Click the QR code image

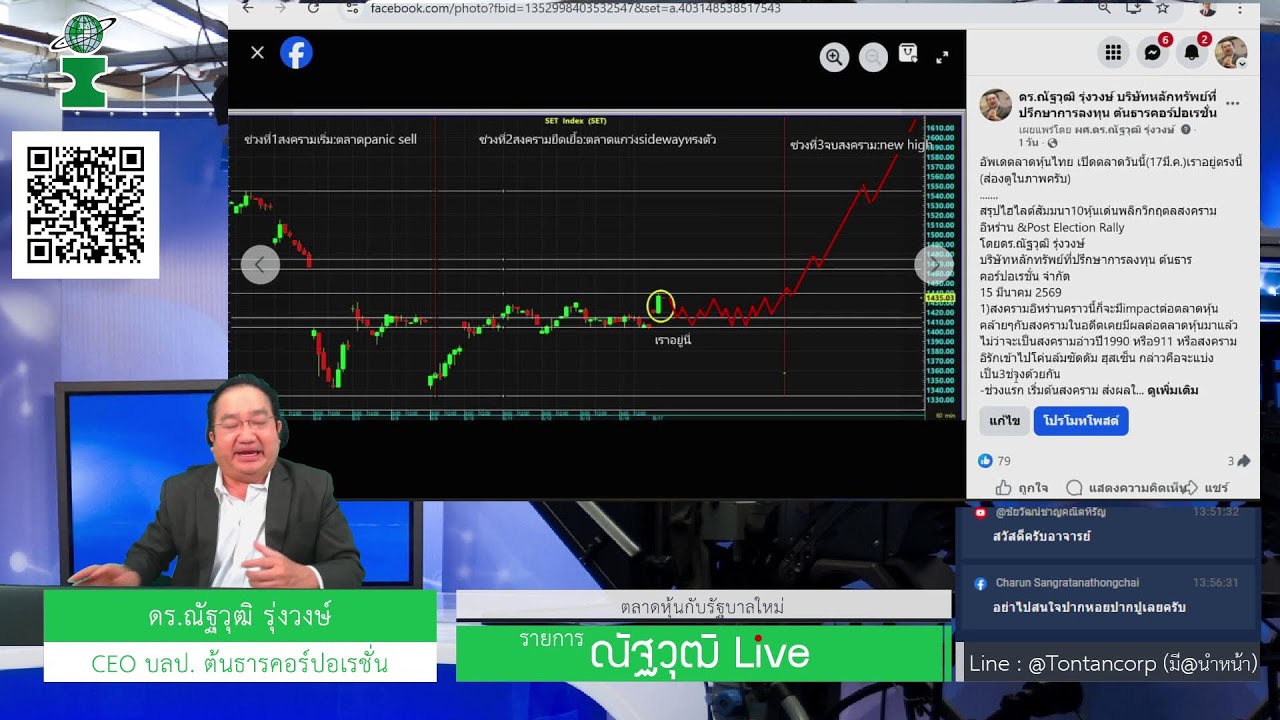tap(86, 205)
